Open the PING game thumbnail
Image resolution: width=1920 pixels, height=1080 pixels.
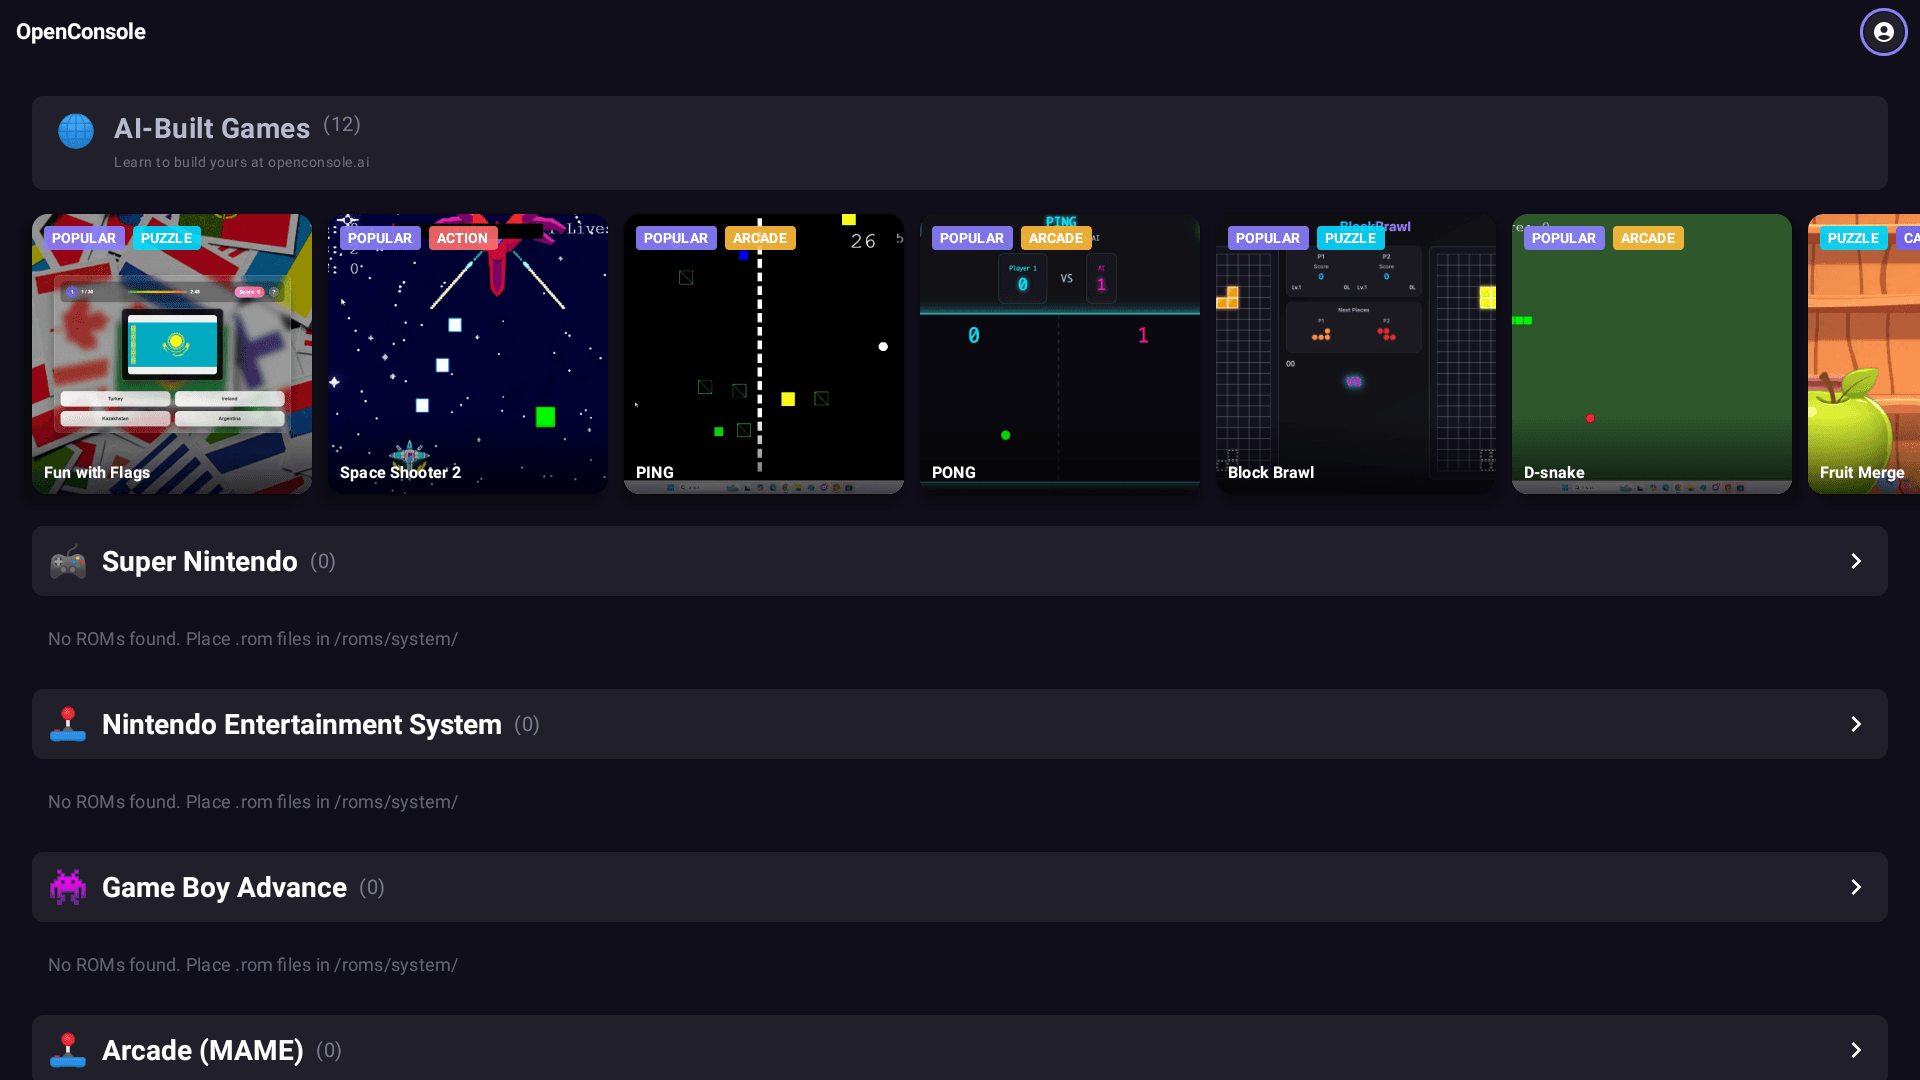click(764, 354)
